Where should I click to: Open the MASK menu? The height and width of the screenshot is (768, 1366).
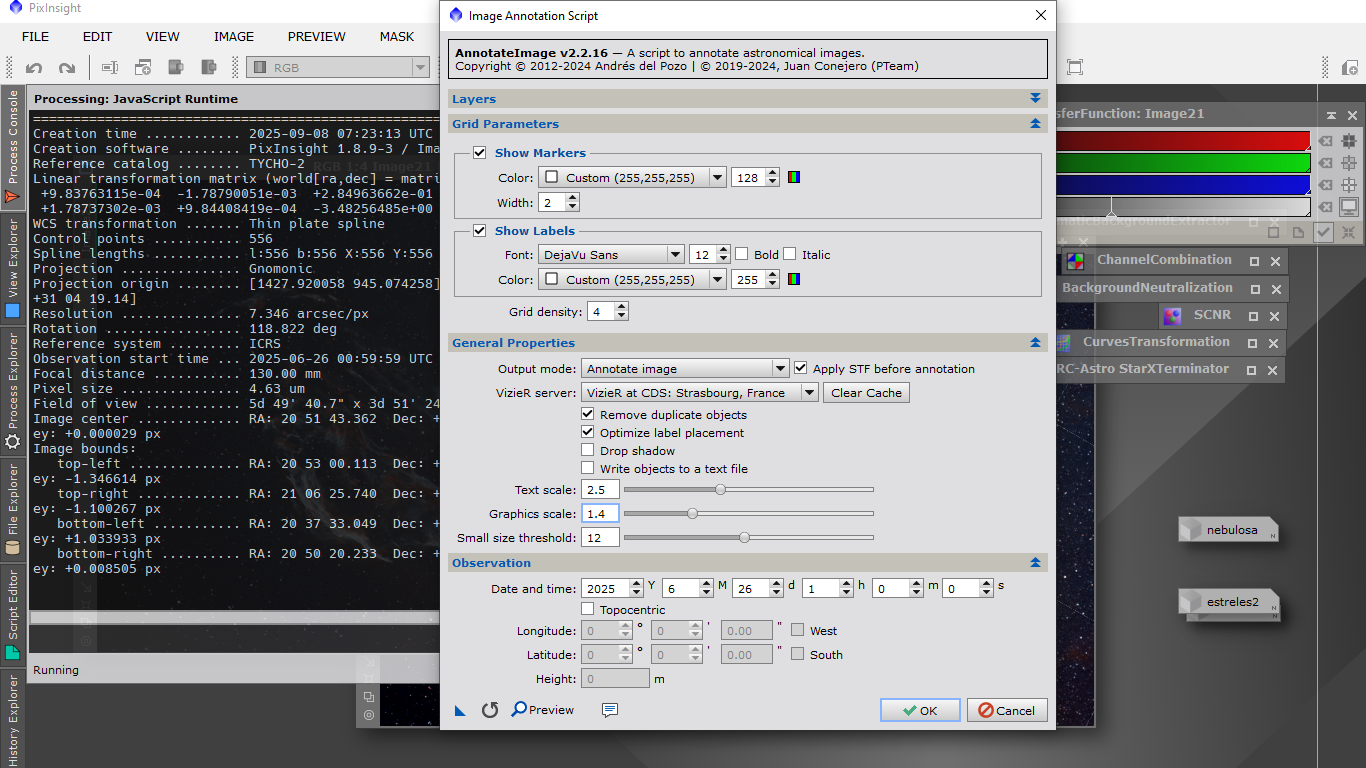coord(397,37)
